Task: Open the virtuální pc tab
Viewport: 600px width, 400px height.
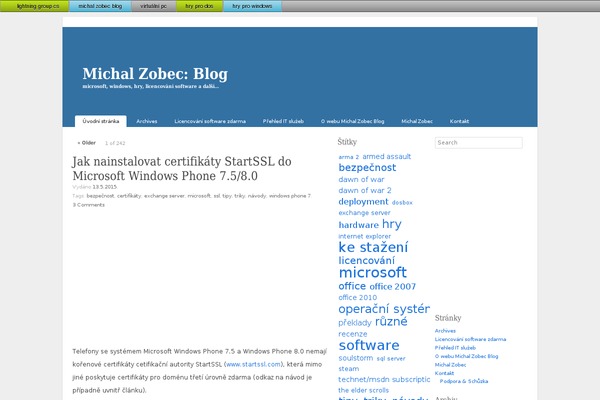Action: pyautogui.click(x=153, y=6)
